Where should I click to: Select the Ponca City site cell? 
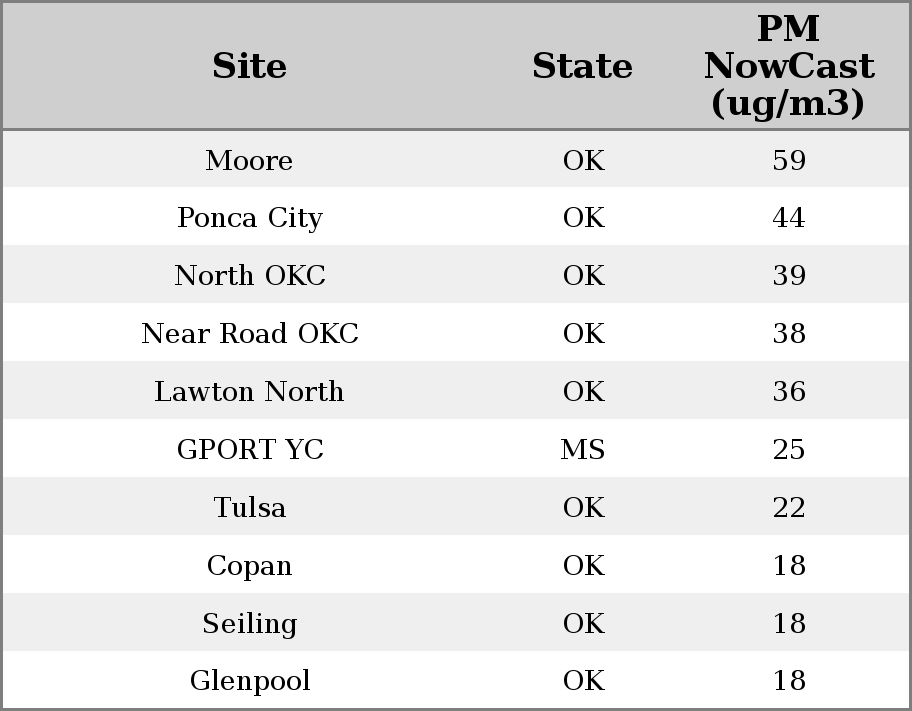coord(249,218)
